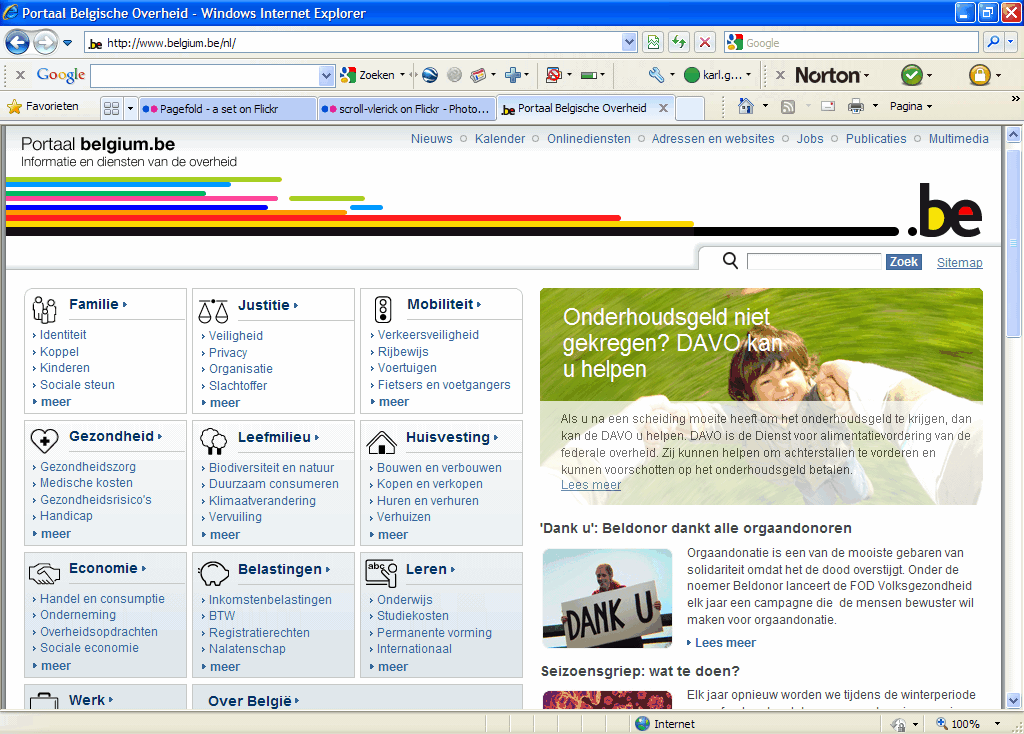Click the browser Forward arrow button
Viewport: 1024px width, 734px height.
(45, 43)
